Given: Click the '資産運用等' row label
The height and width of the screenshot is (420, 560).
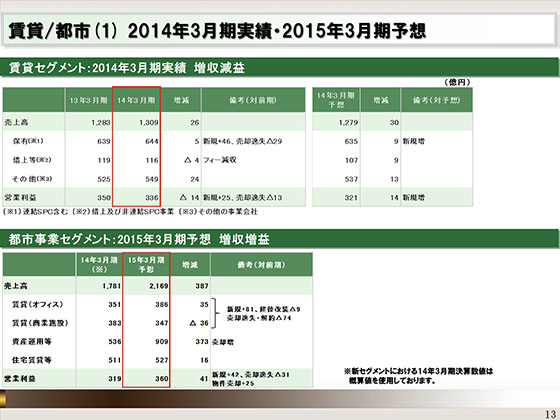Looking at the screenshot, I should (x=32, y=342).
